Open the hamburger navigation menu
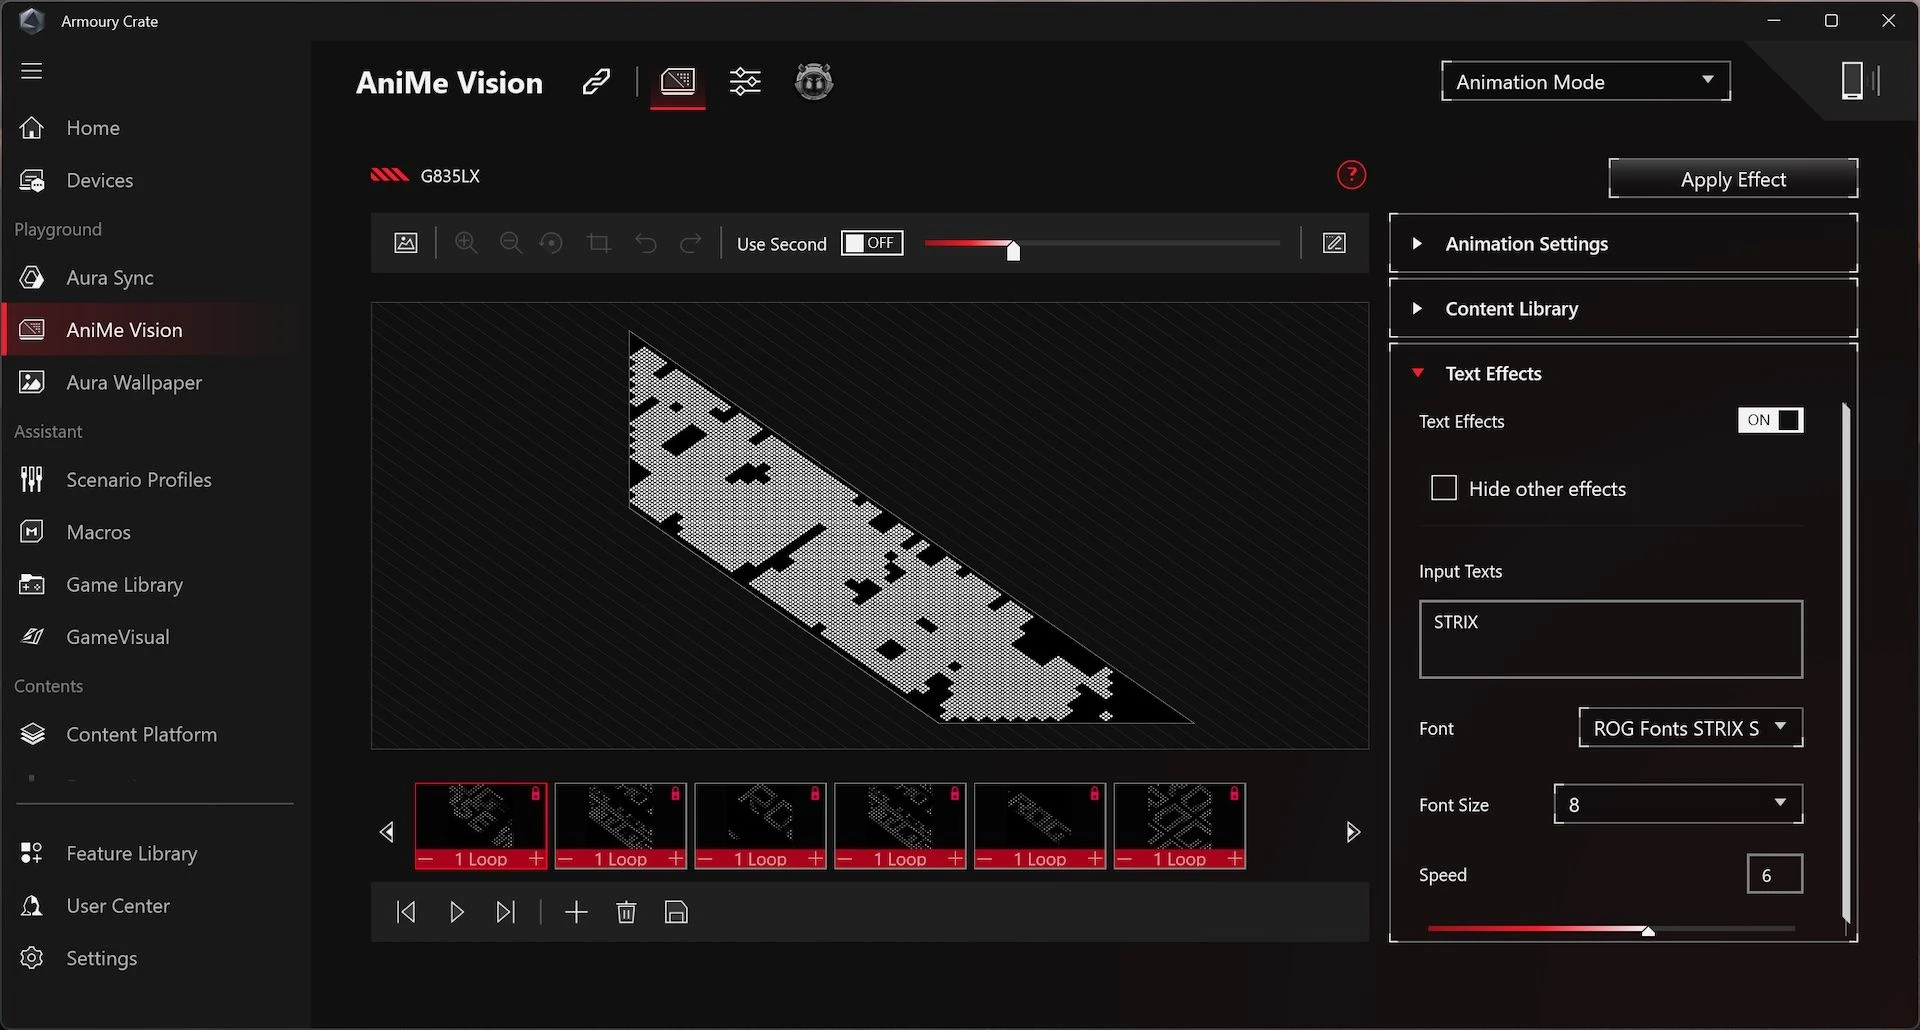This screenshot has width=1920, height=1030. [32, 71]
